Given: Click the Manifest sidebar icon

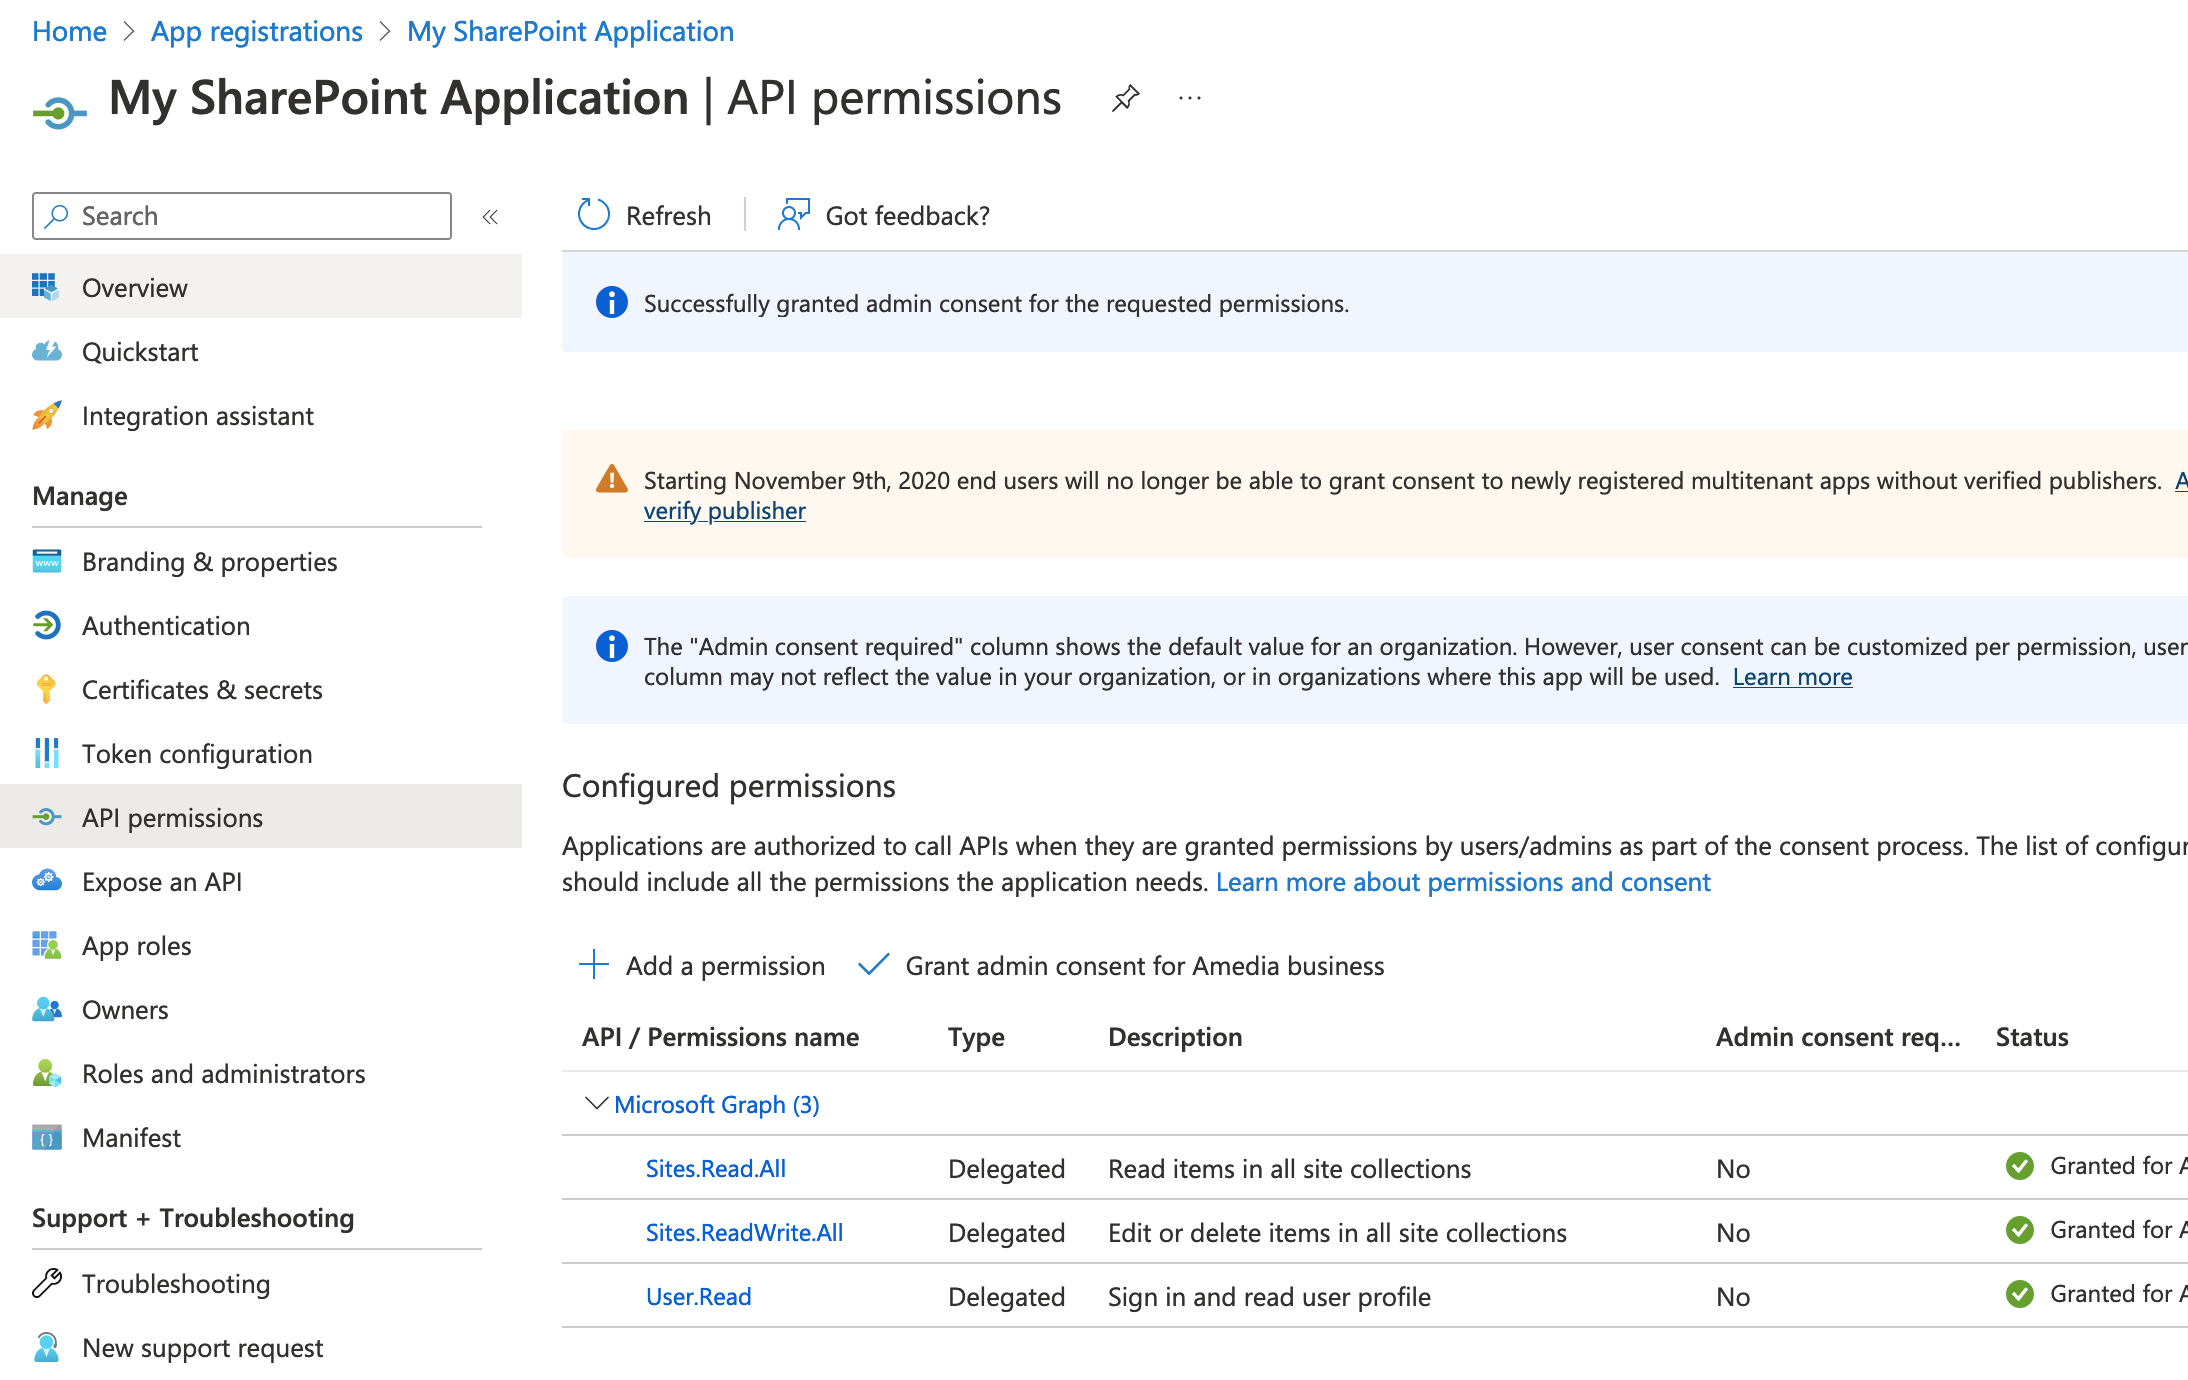Looking at the screenshot, I should (44, 1137).
